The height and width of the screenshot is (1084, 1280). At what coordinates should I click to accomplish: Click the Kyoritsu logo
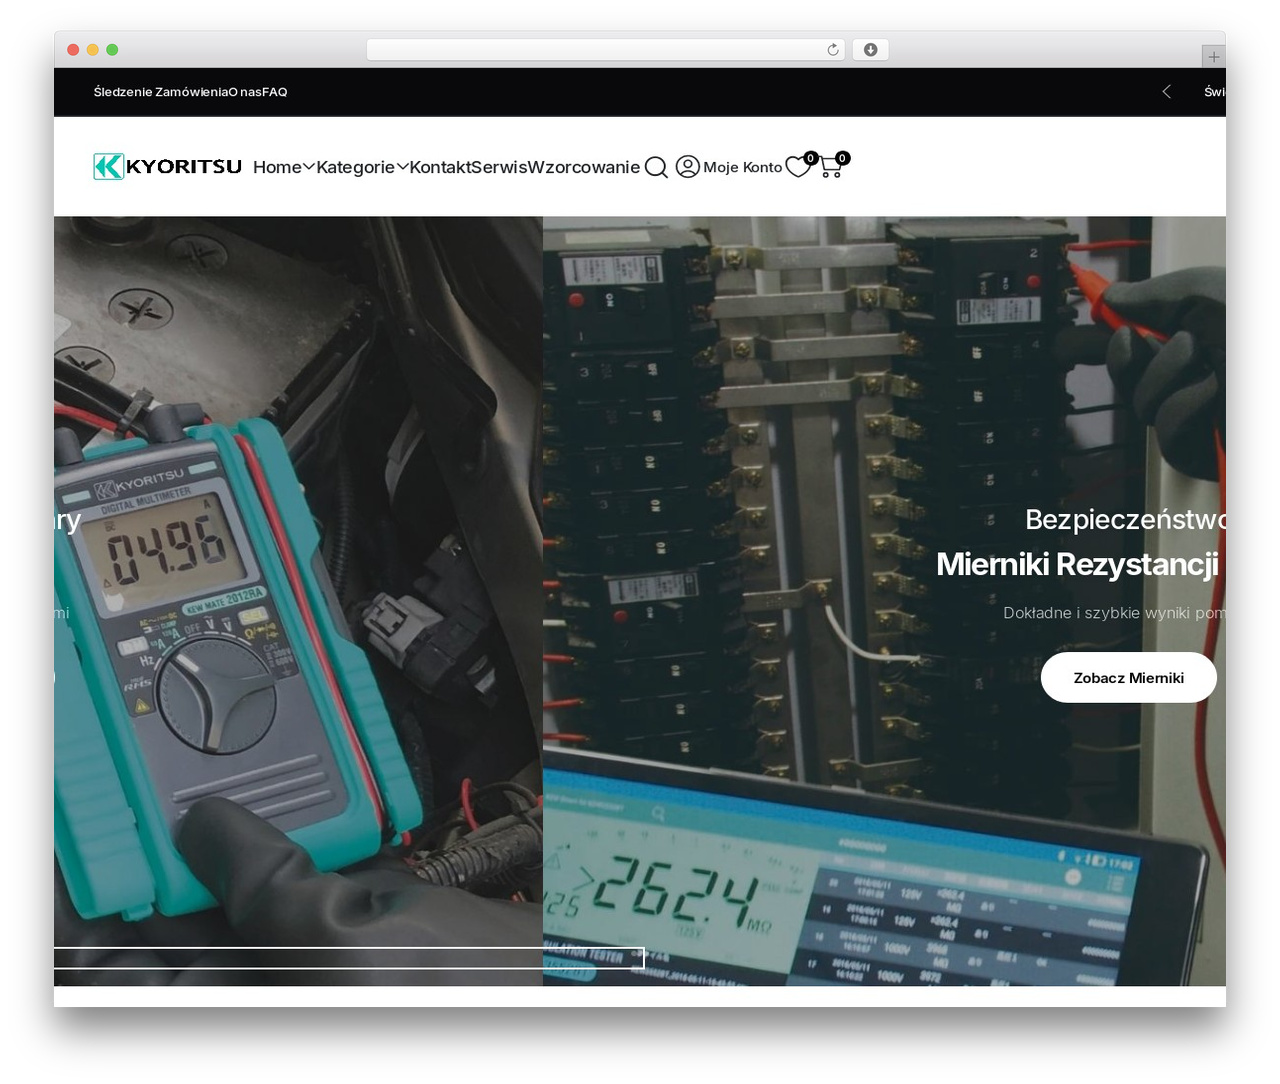coord(168,166)
